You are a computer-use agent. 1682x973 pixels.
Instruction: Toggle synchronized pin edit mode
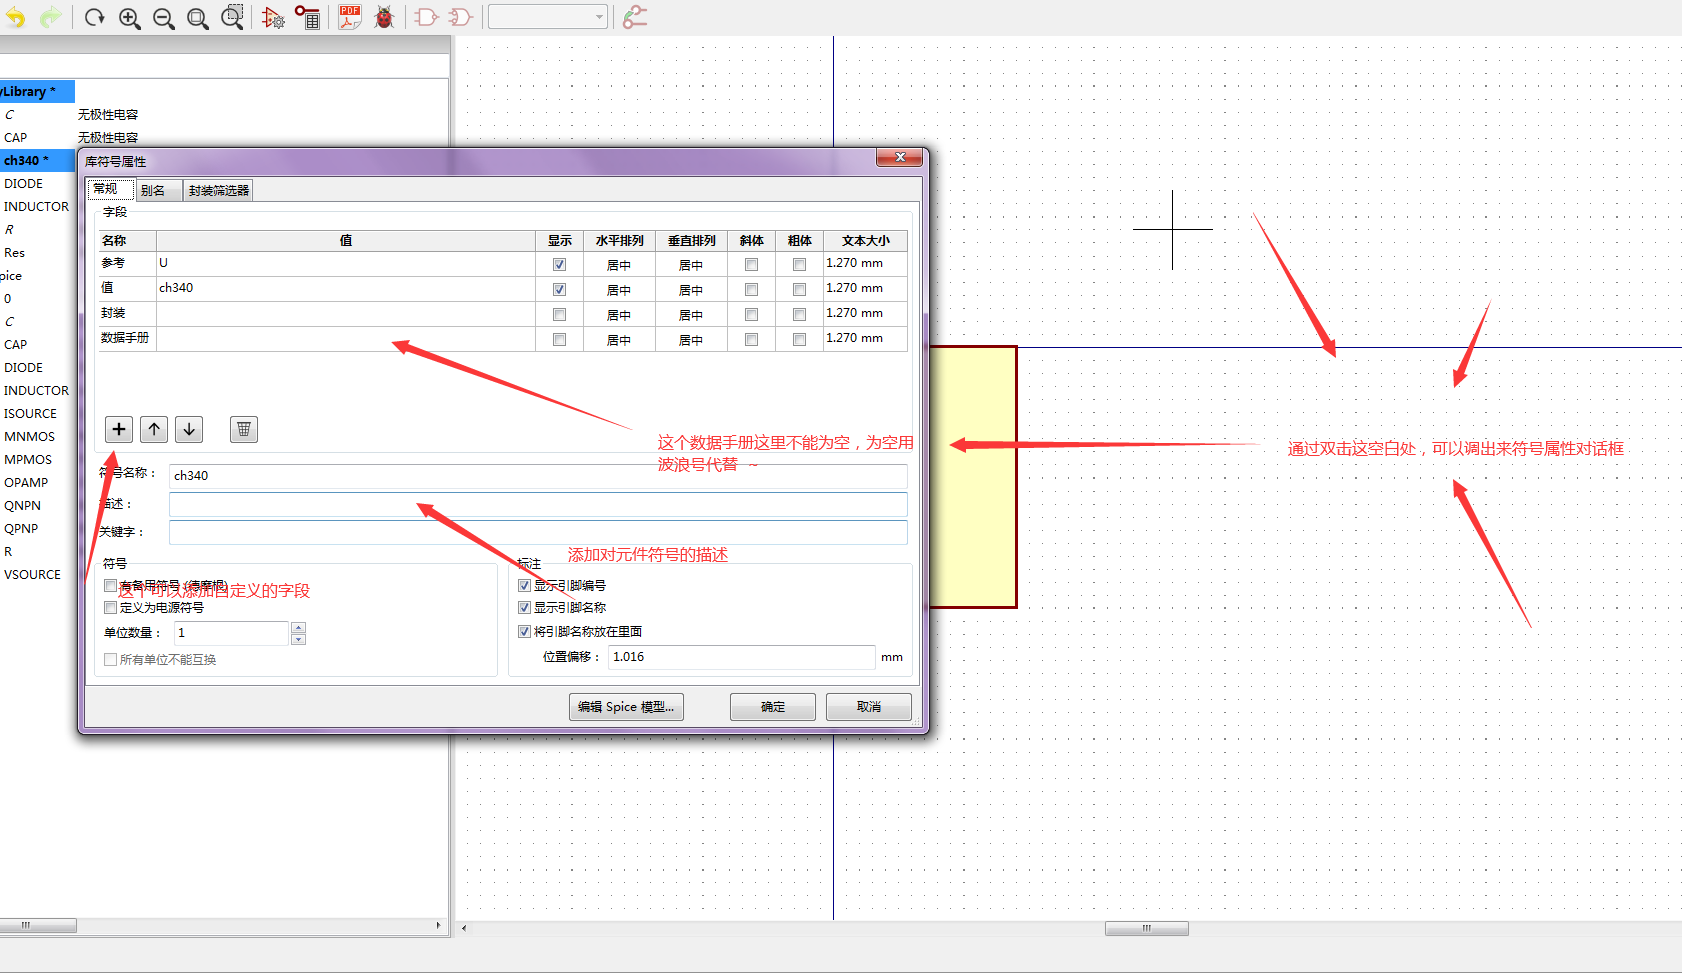click(635, 17)
